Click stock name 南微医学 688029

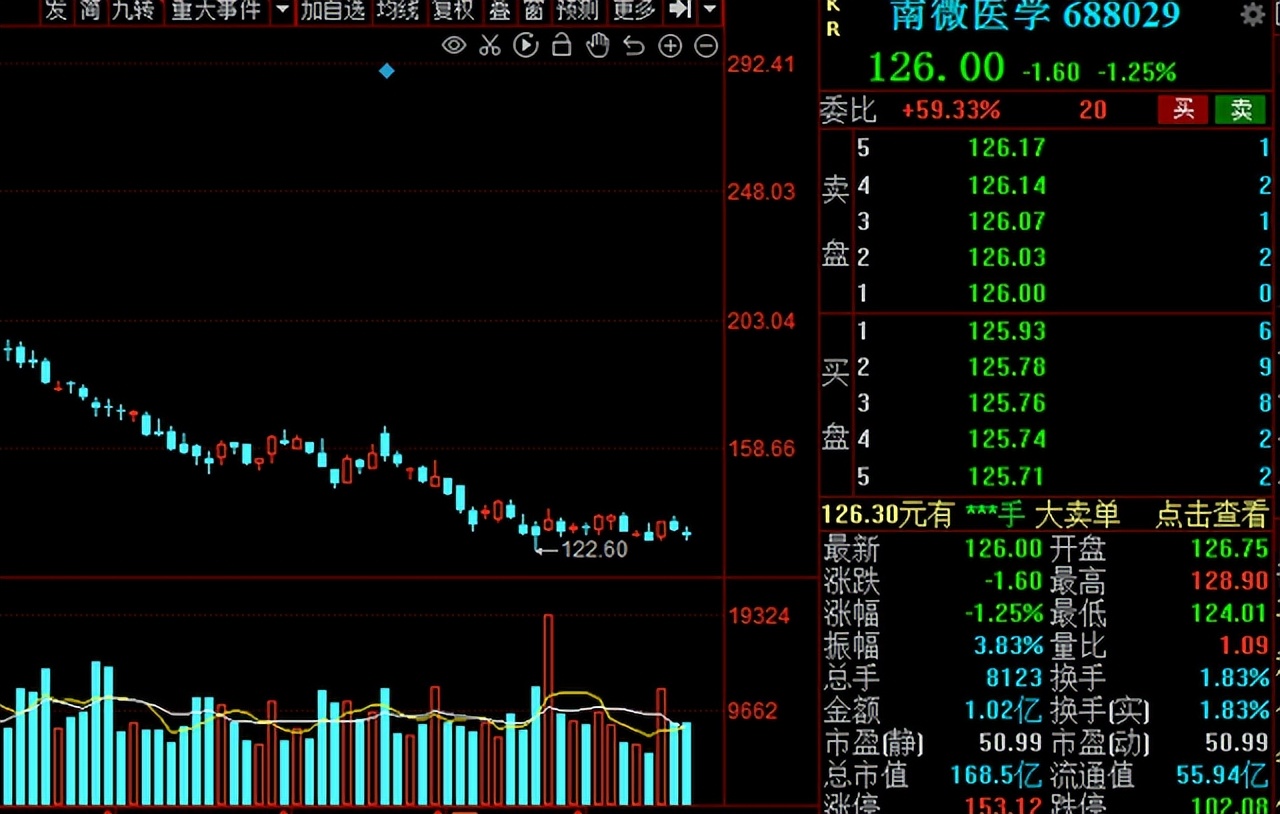tap(1036, 15)
